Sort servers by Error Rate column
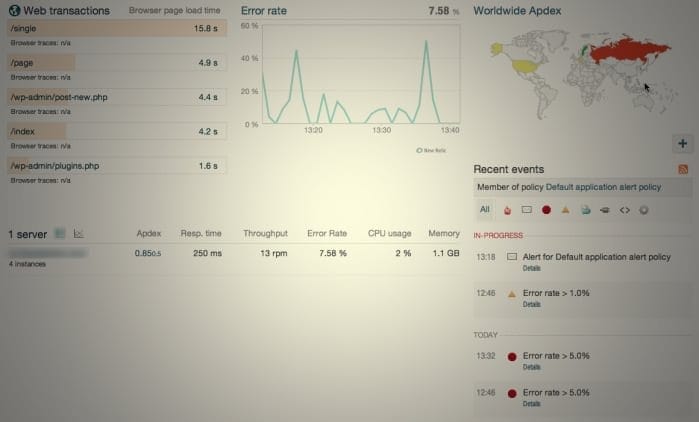The image size is (699, 422). 327,234
